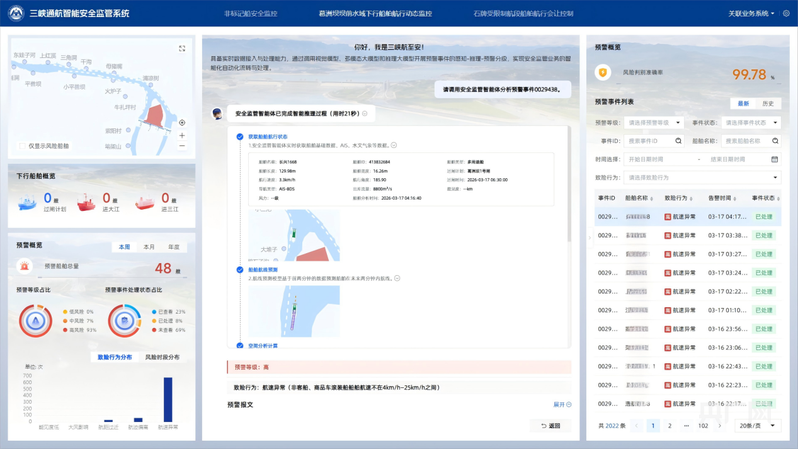798x449 pixels.
Task: Switch warning overview to 年度
Action: point(174,247)
